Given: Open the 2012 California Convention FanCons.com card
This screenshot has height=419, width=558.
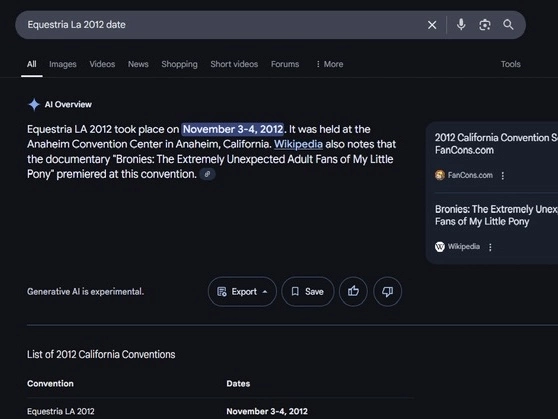Looking at the screenshot, I should (496, 144).
